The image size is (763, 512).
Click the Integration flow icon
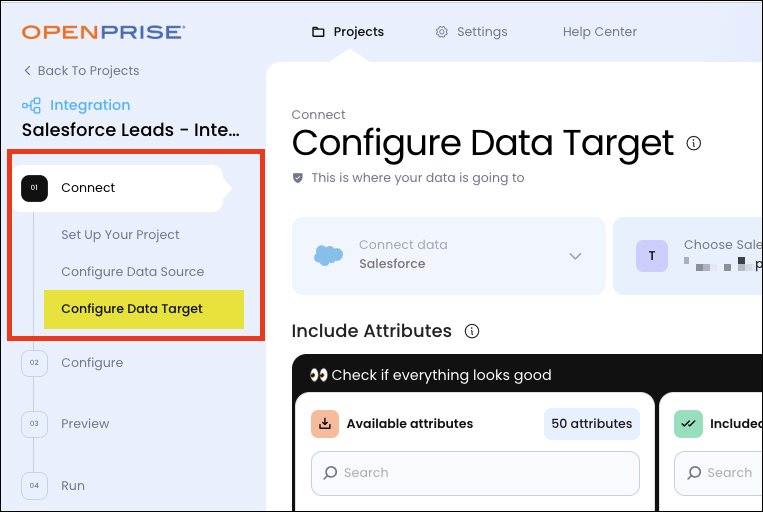click(x=31, y=105)
